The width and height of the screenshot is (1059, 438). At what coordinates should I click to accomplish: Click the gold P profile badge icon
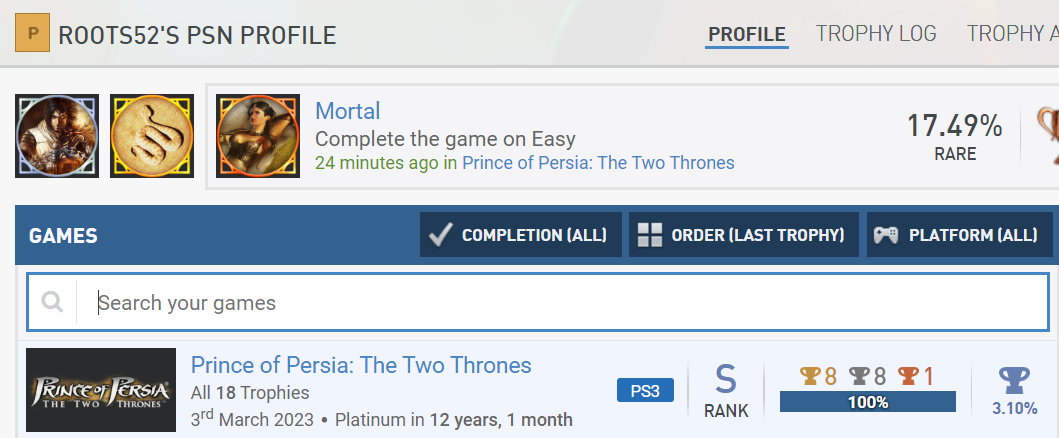coord(31,35)
